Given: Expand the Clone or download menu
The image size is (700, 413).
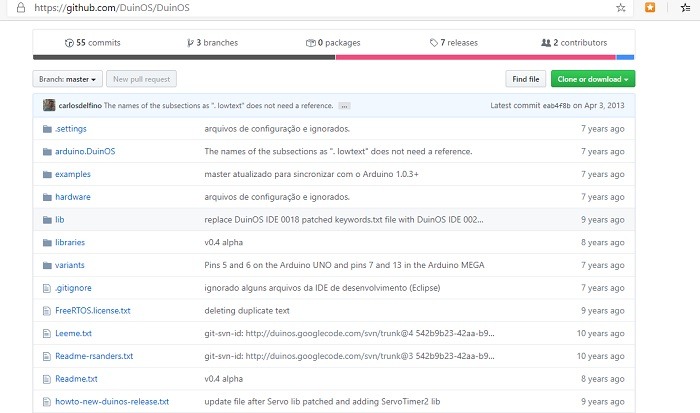Looking at the screenshot, I should 593,79.
